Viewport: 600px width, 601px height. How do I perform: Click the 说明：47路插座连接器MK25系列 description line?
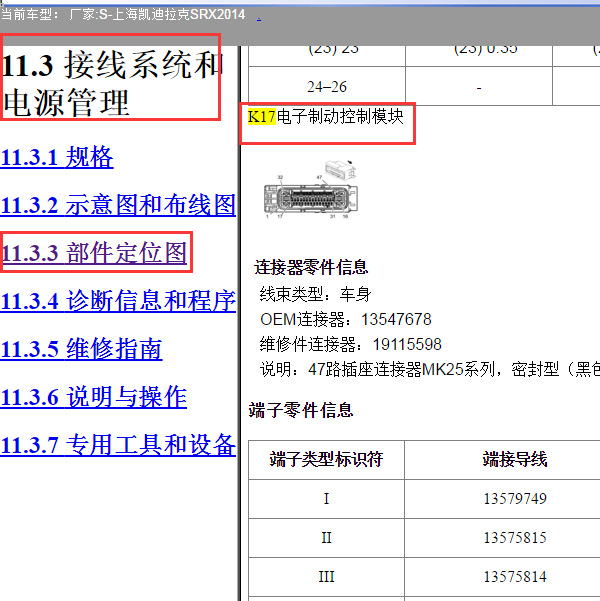point(429,370)
